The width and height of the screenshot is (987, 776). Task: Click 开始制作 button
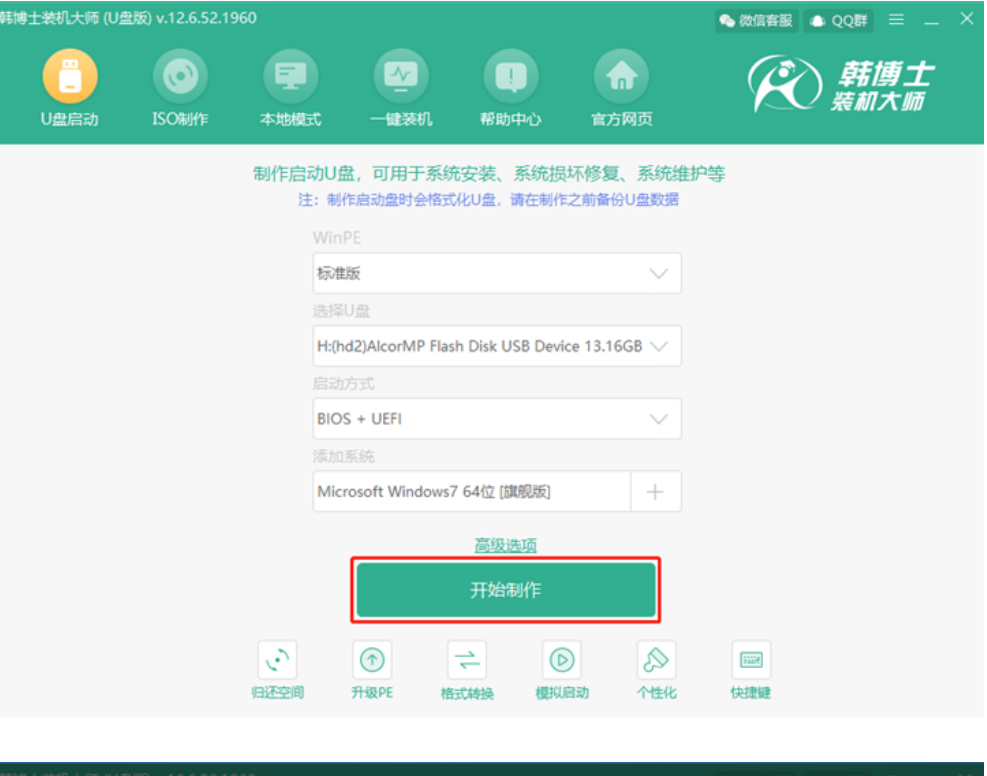505,590
